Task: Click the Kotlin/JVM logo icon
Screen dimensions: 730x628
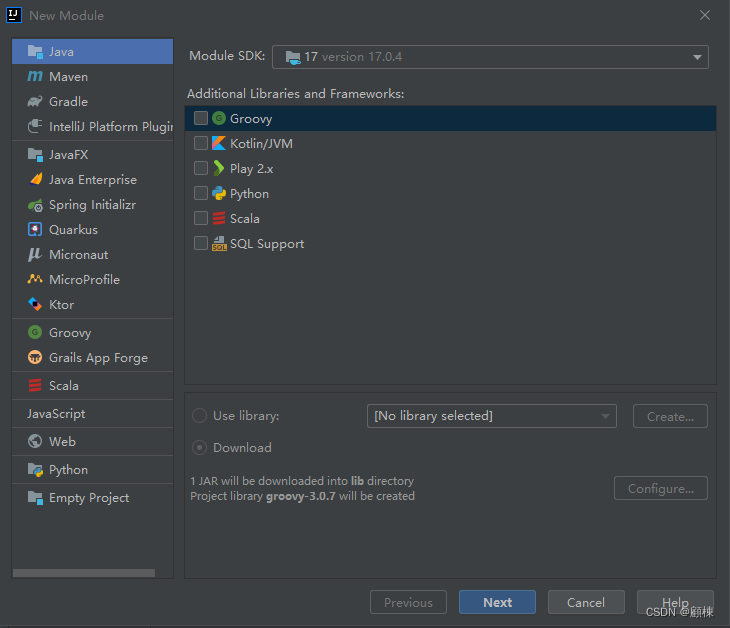Action: (219, 143)
